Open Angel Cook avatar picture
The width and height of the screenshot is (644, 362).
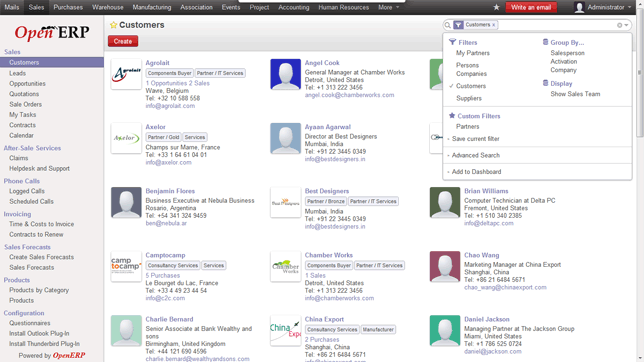(285, 74)
